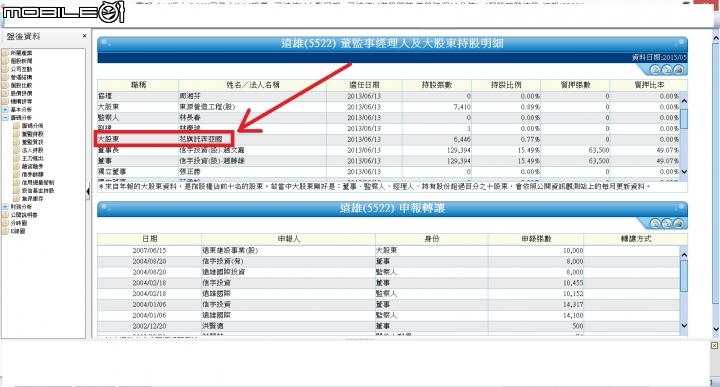Click the 選任日期 column header
The width and height of the screenshot is (720, 387).
[x=364, y=85]
